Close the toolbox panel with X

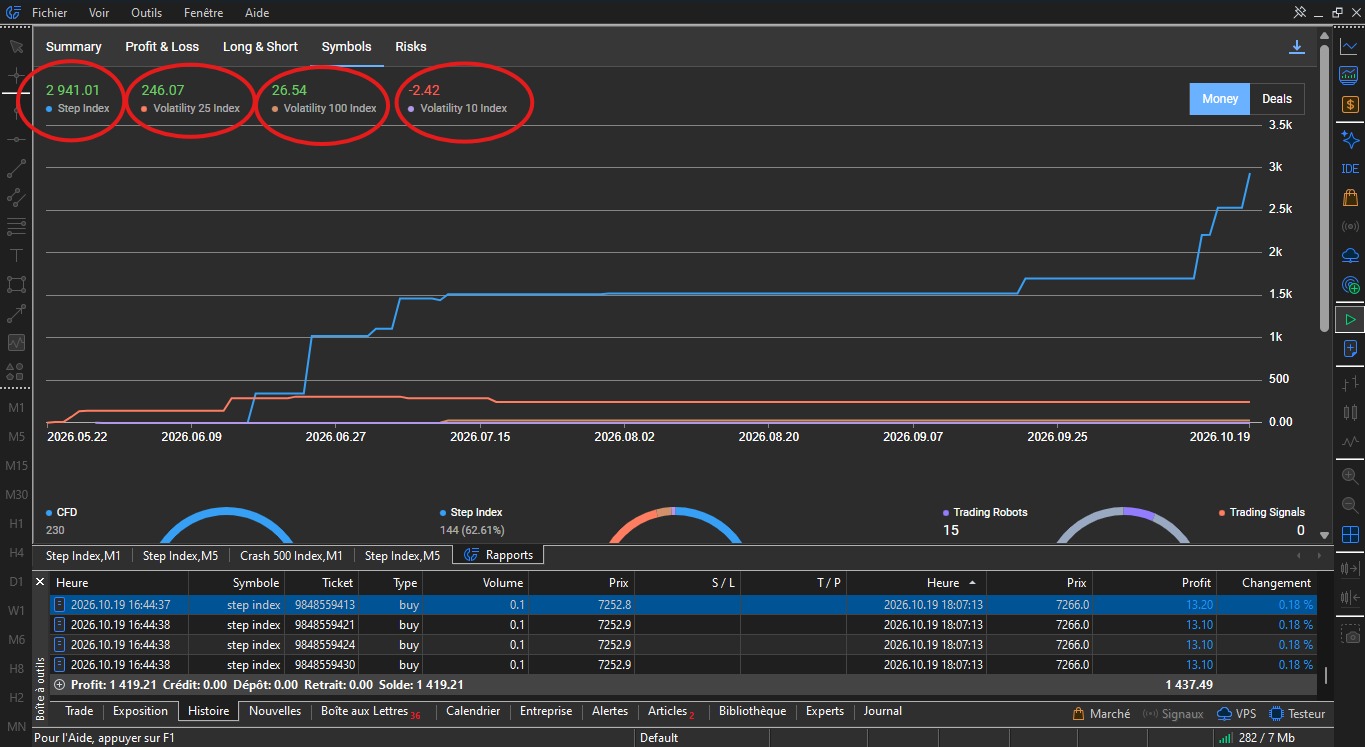click(40, 581)
